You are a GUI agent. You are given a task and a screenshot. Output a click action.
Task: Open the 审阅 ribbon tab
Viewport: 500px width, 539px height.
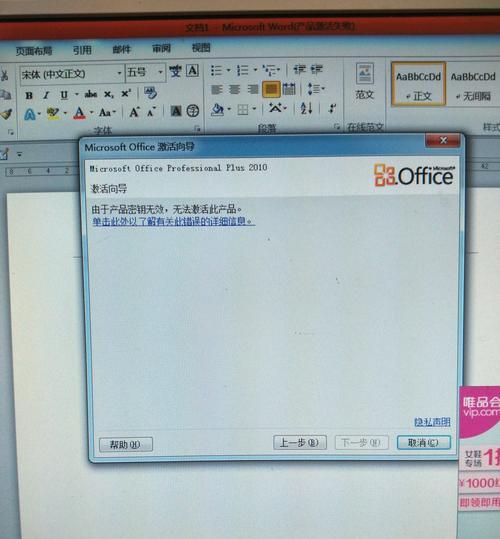click(x=161, y=48)
